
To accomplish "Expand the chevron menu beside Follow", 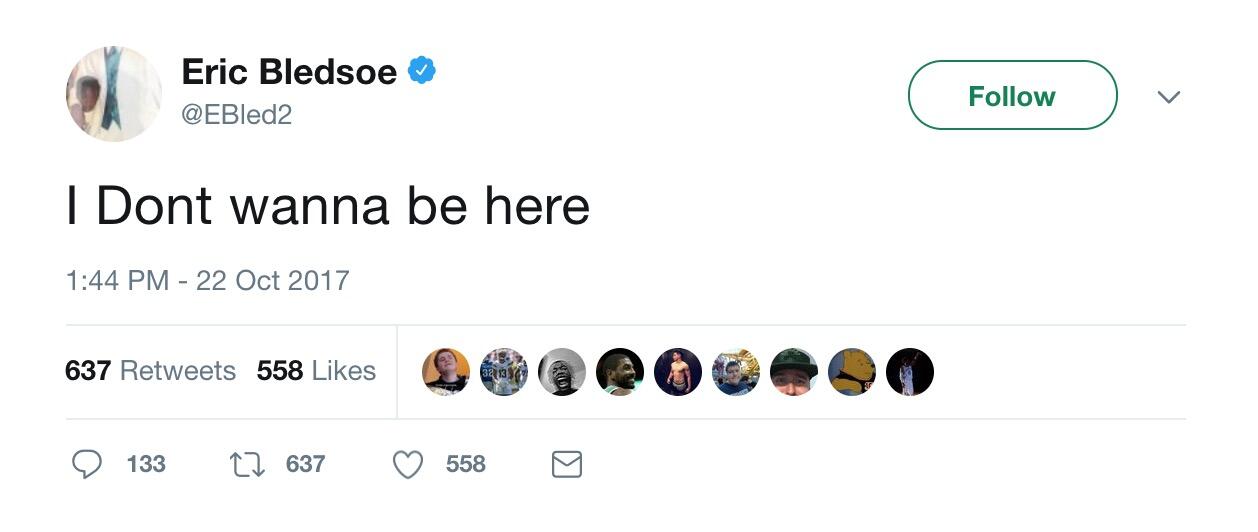I will coord(1168,97).
